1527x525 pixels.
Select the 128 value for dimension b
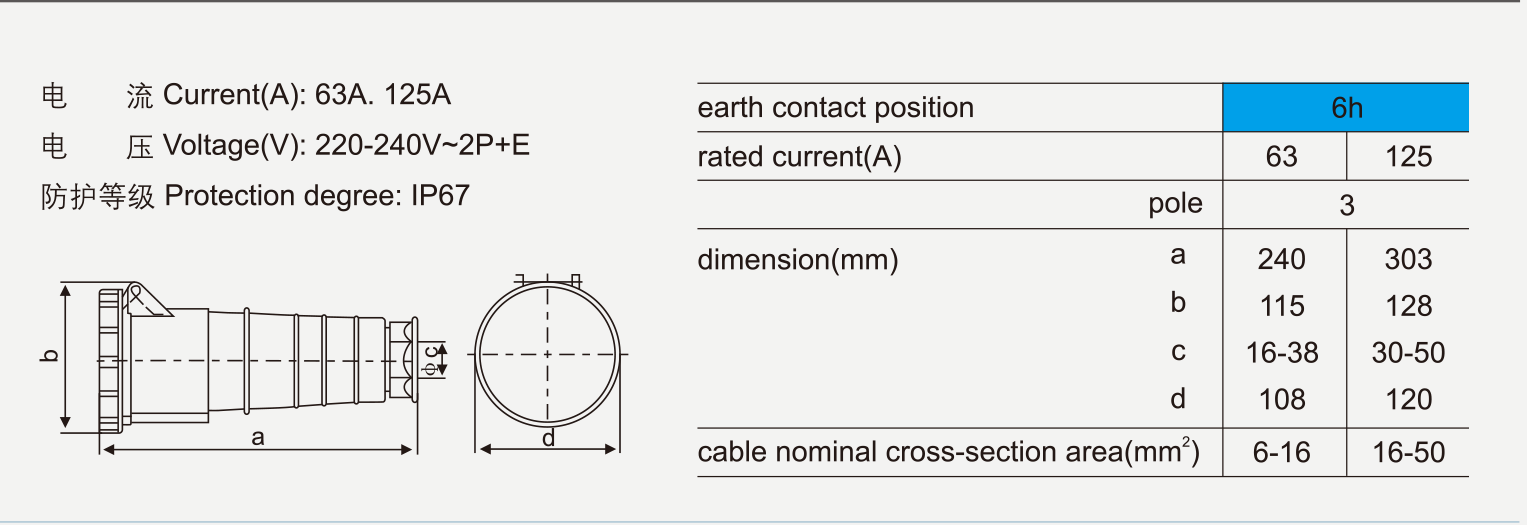coord(1408,306)
